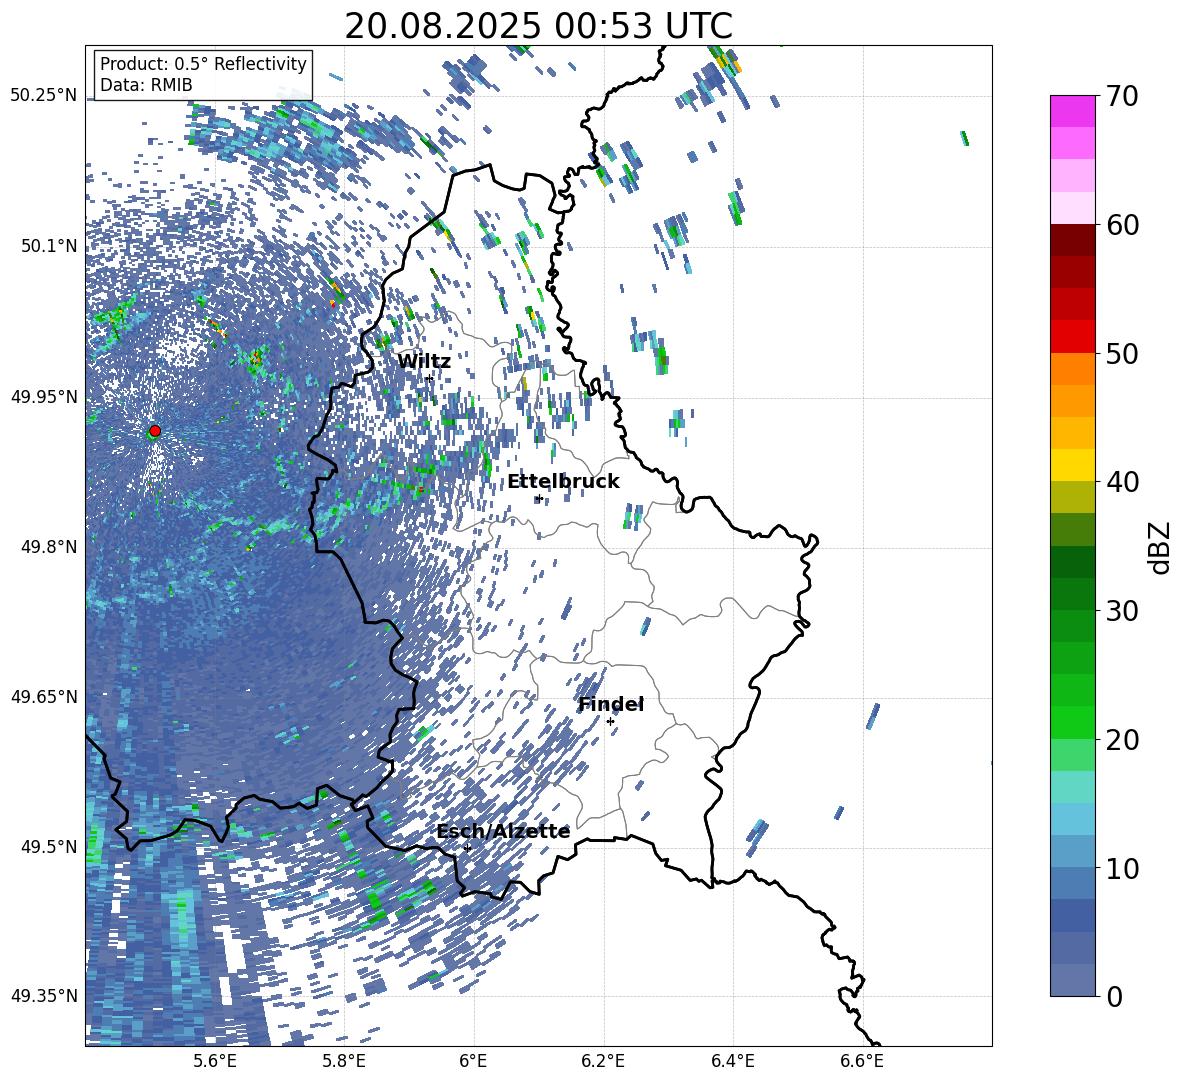This screenshot has width=1184, height=1081.
Task: Click the 49.35°N latitude label
Action: coord(44,996)
